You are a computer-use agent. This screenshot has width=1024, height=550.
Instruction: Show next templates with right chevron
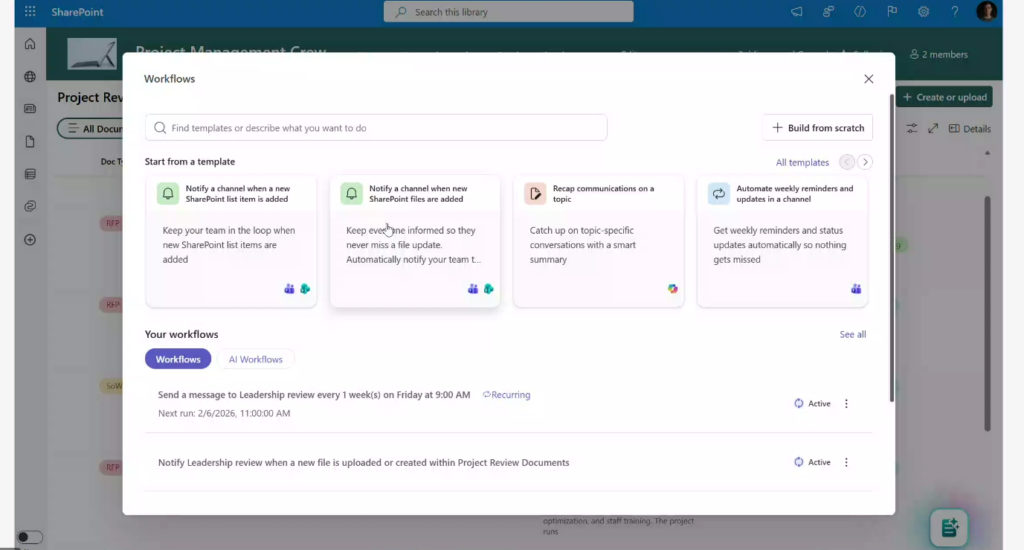click(865, 162)
